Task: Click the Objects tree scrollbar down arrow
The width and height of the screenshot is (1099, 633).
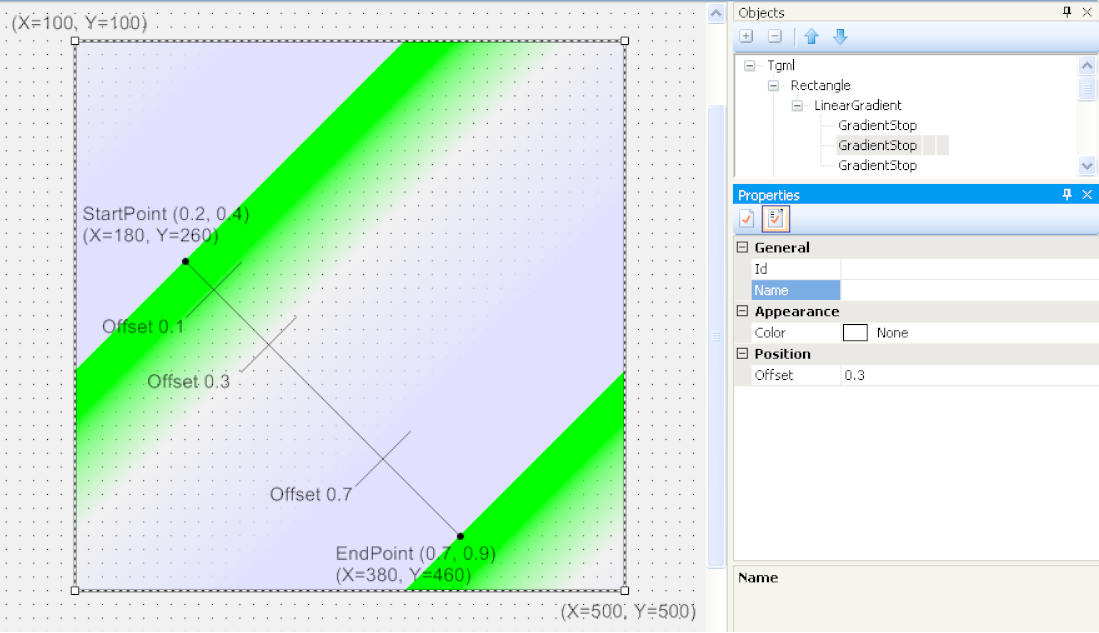Action: 1087,165
